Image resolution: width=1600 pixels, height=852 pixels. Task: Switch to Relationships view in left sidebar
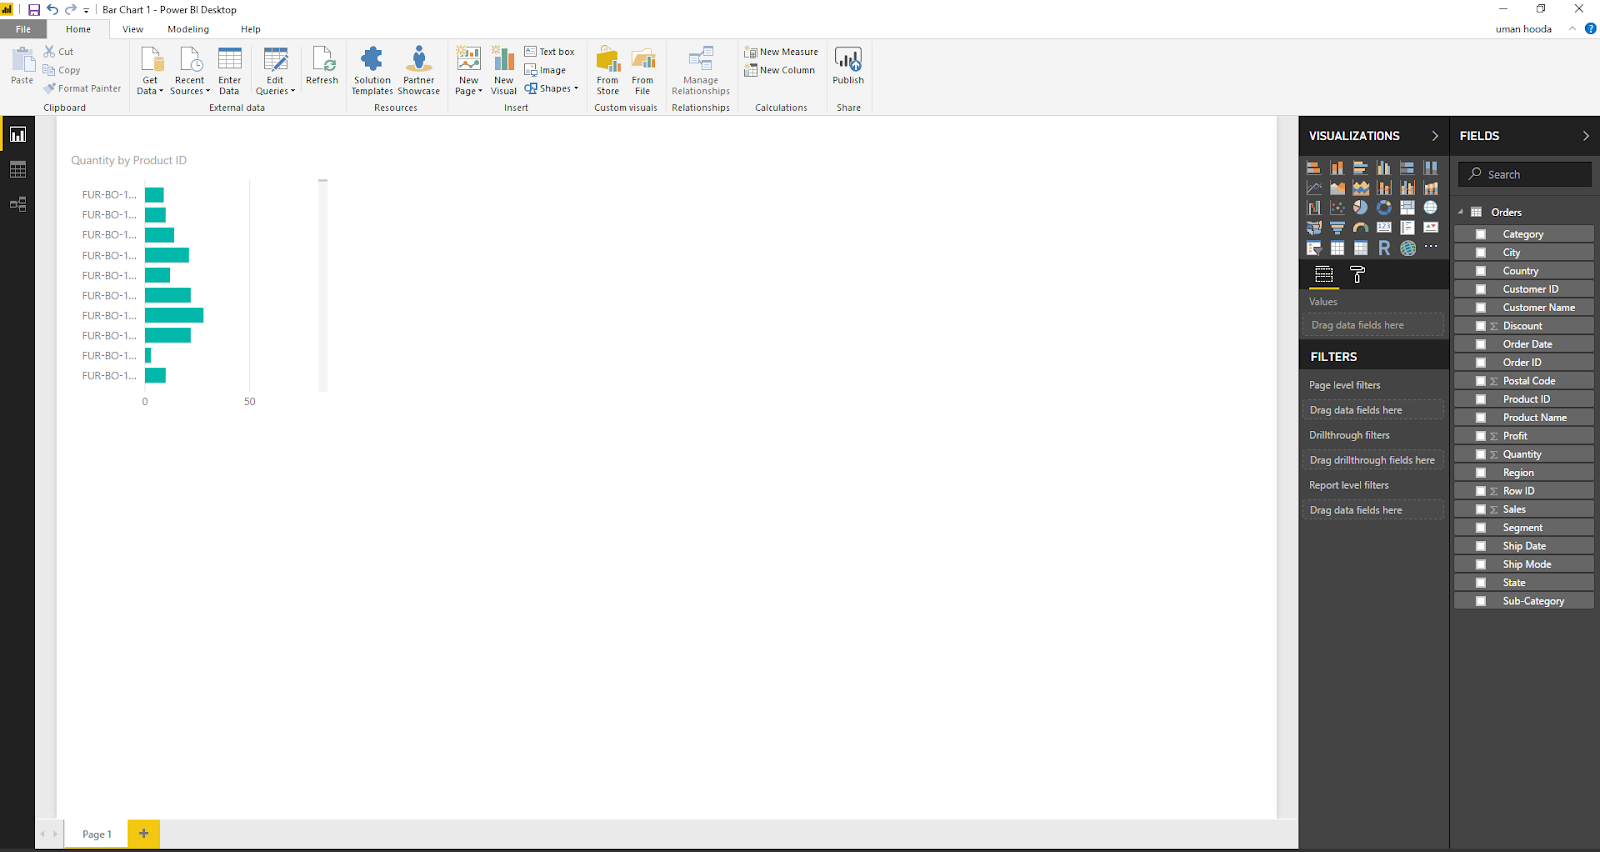coord(17,204)
